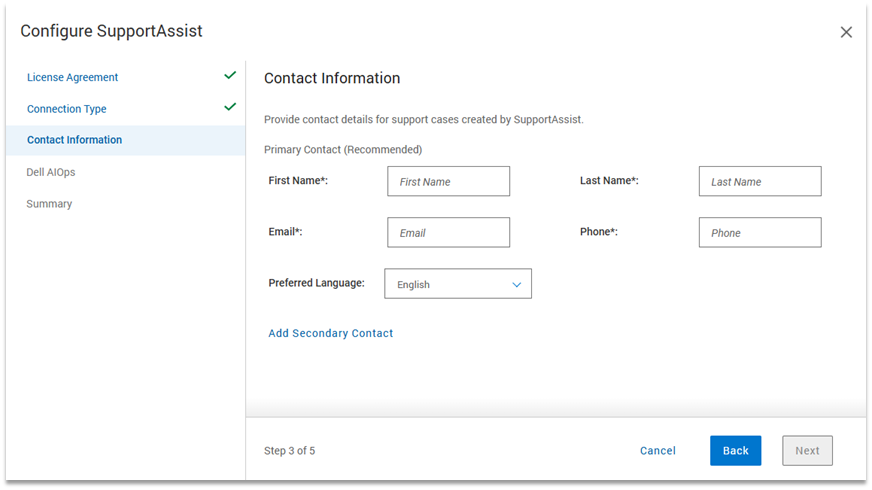Click the 'Step 3 of 5' text
This screenshot has width=872, height=490.
point(289,451)
